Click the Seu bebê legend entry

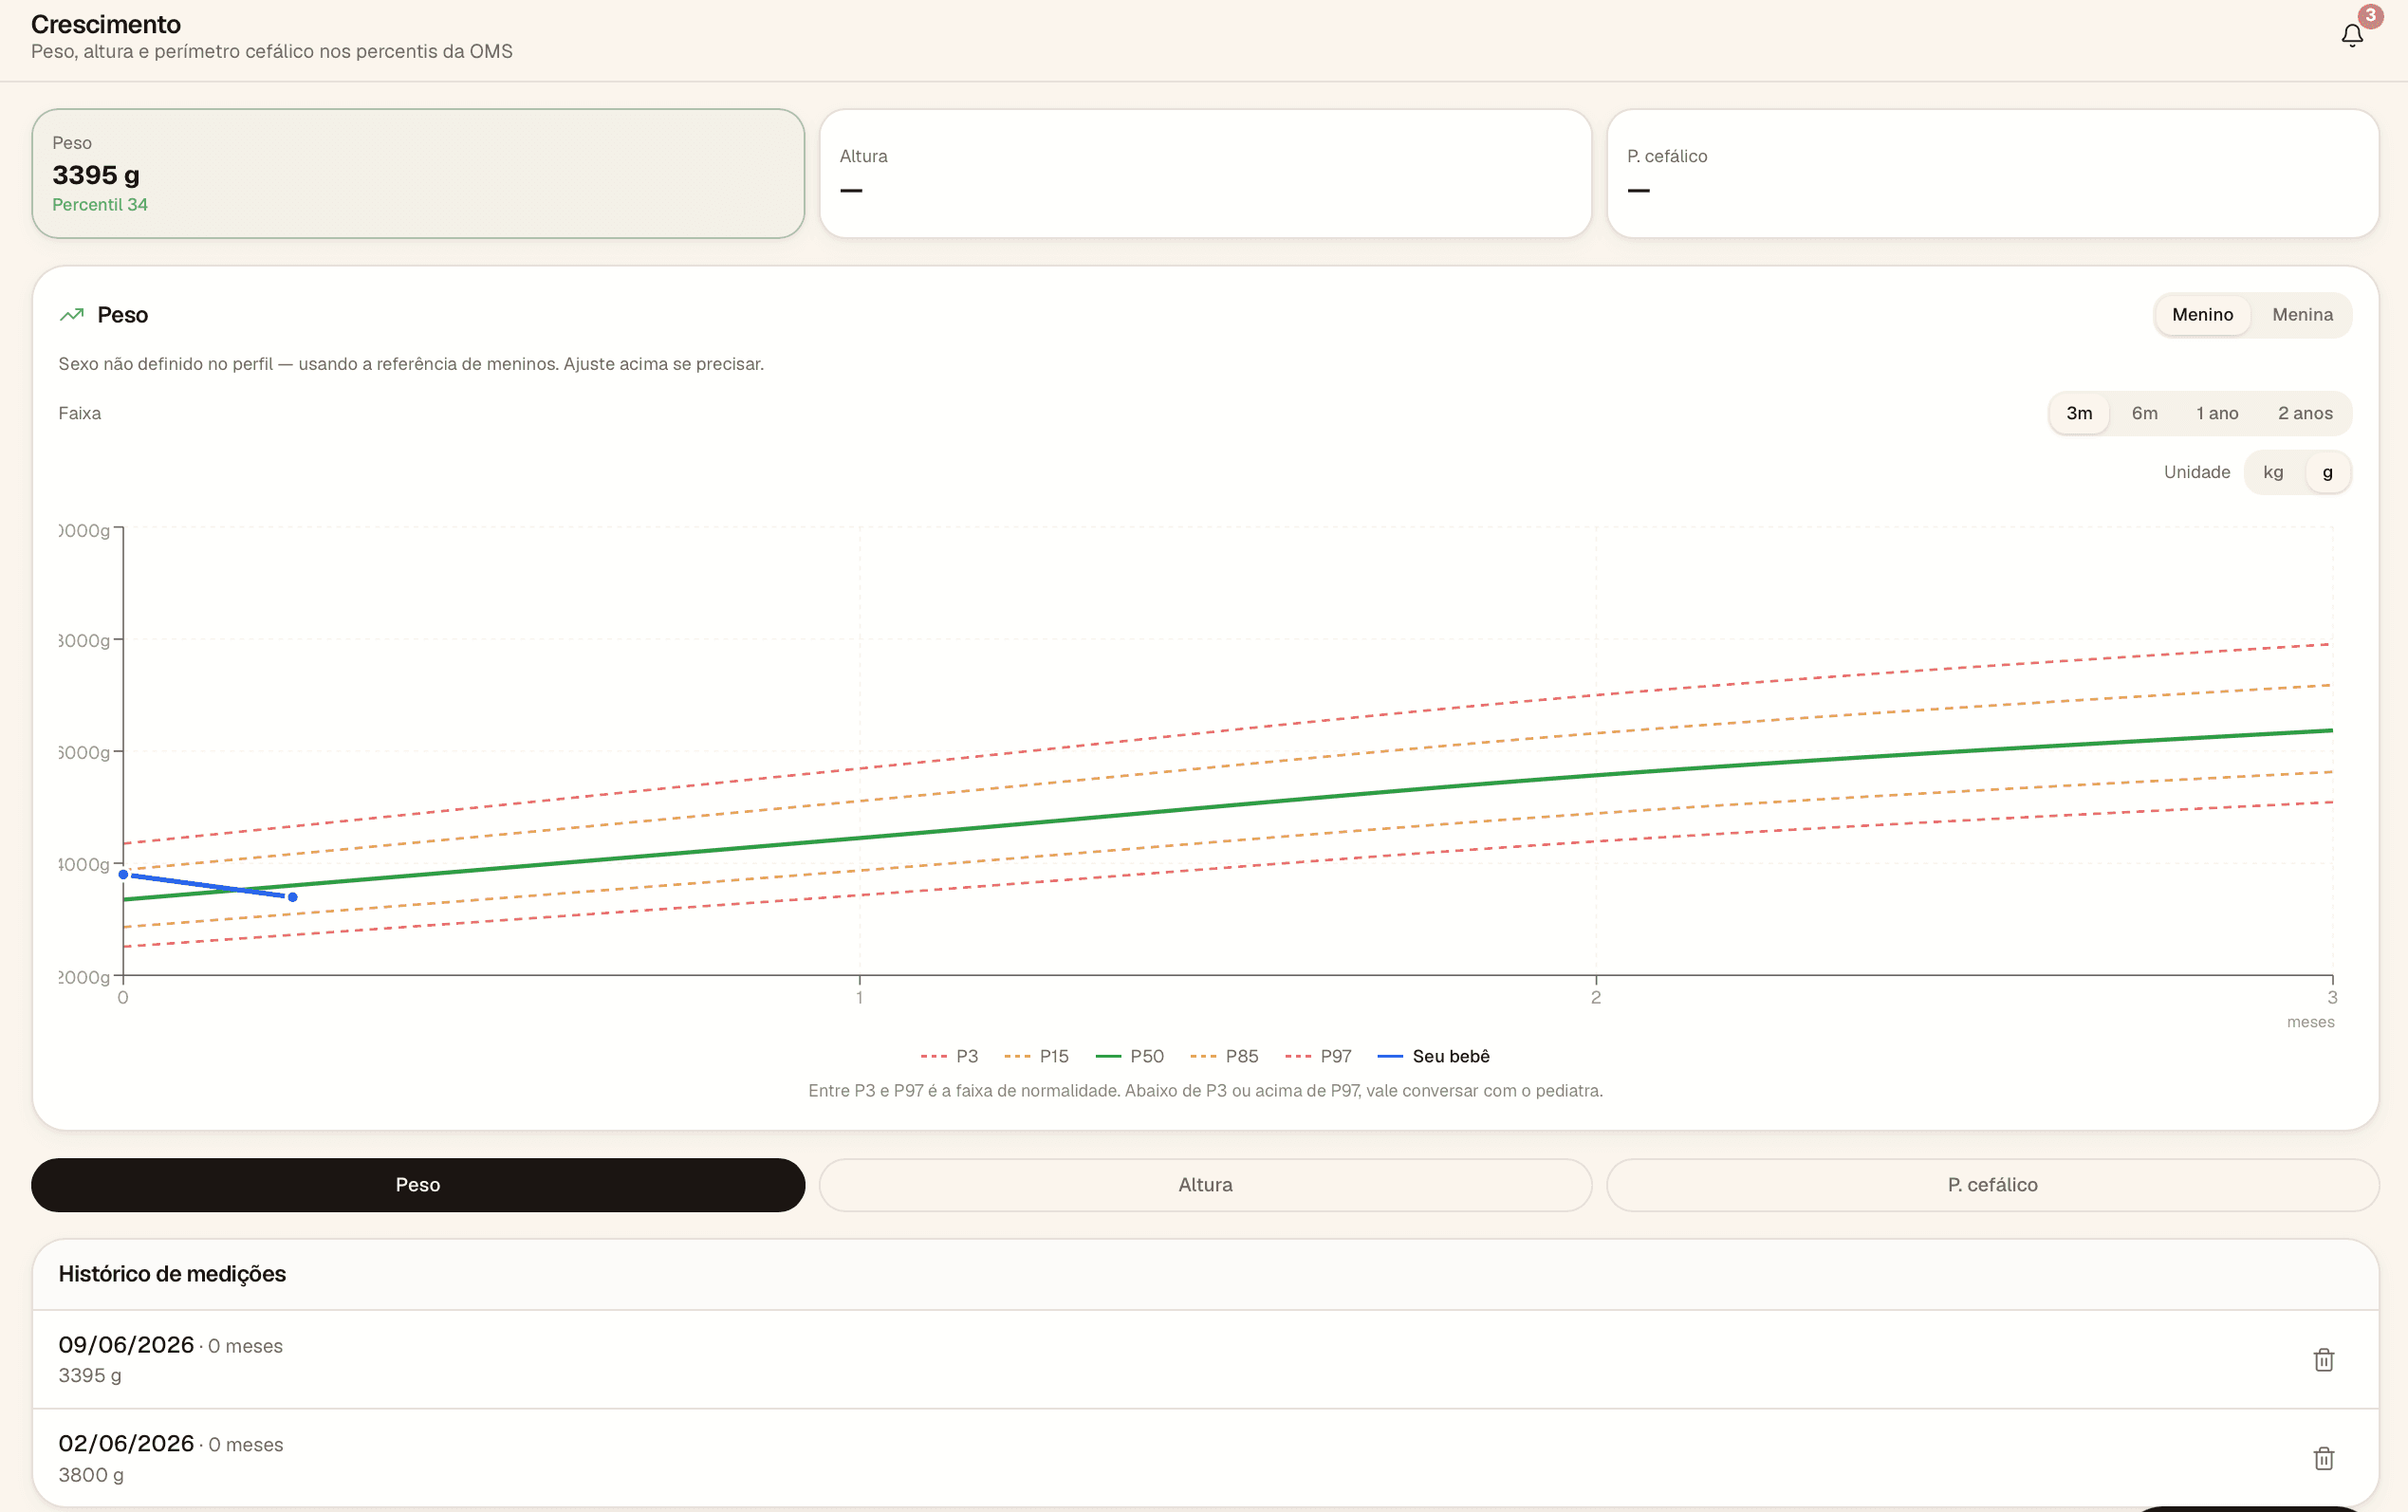1433,1056
